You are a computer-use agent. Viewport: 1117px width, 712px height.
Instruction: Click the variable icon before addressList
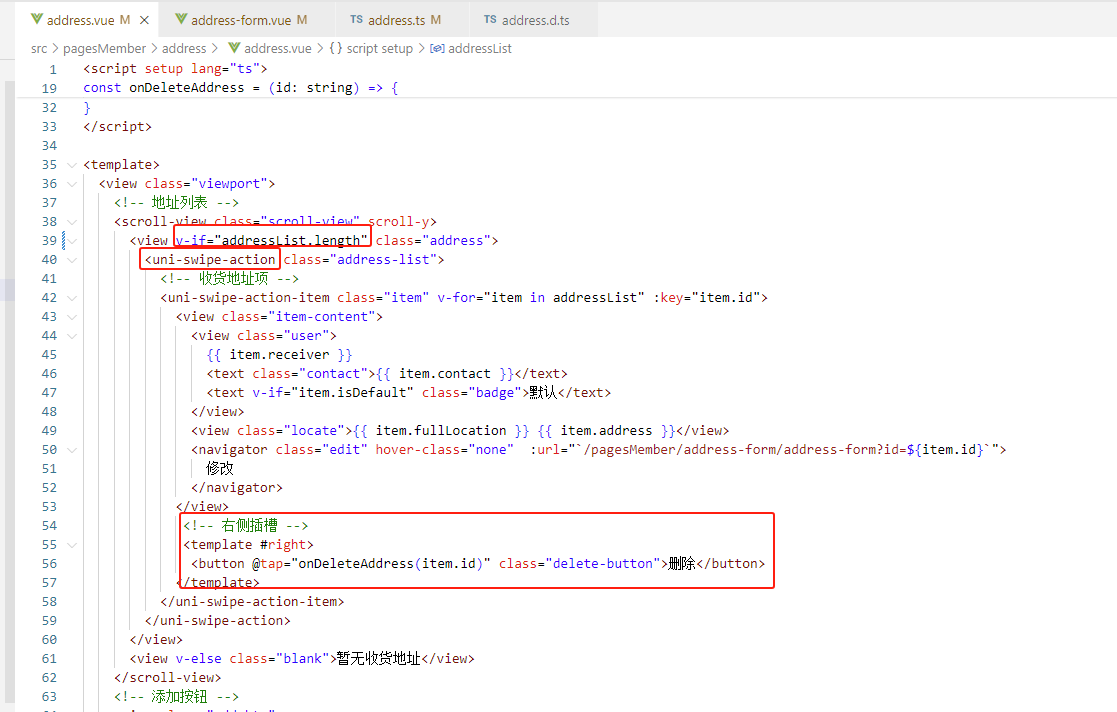click(437, 48)
